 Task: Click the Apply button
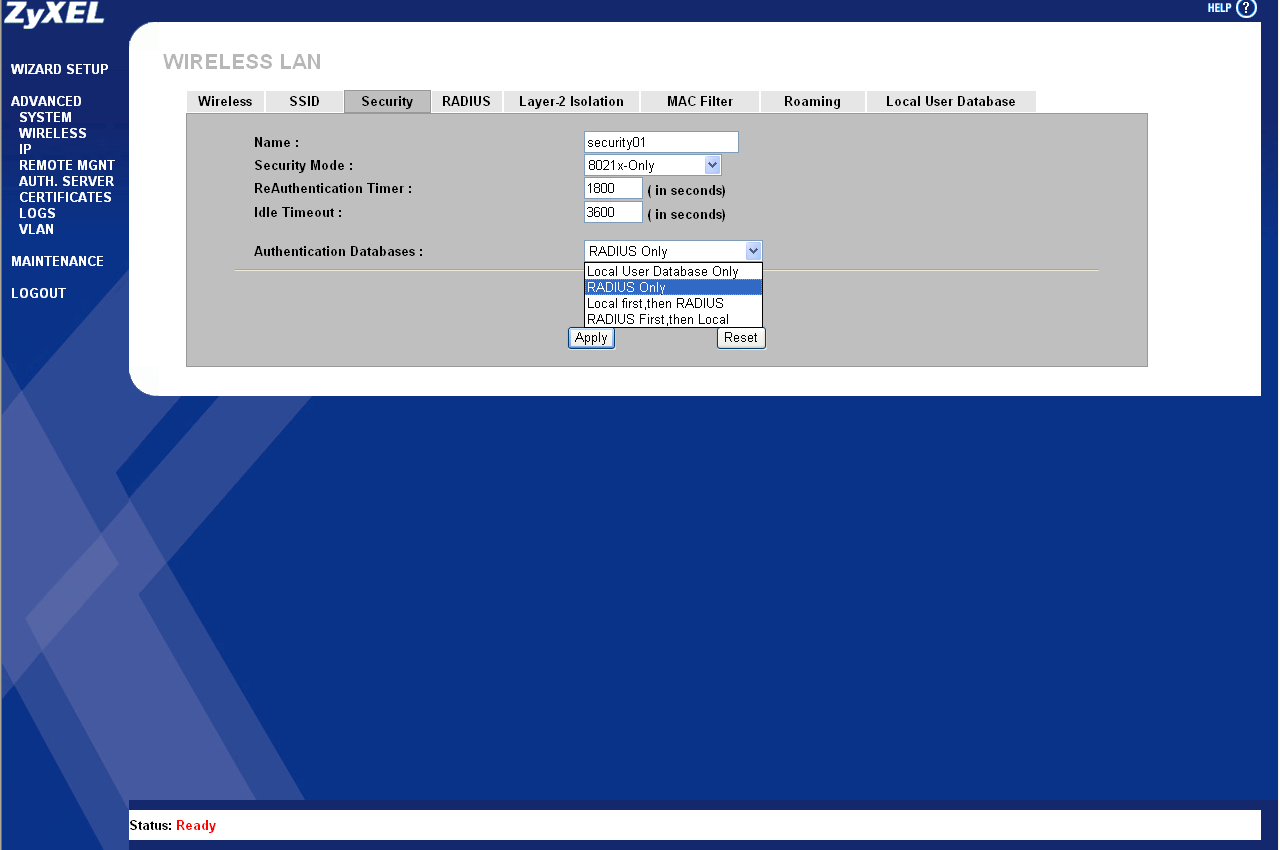point(591,338)
